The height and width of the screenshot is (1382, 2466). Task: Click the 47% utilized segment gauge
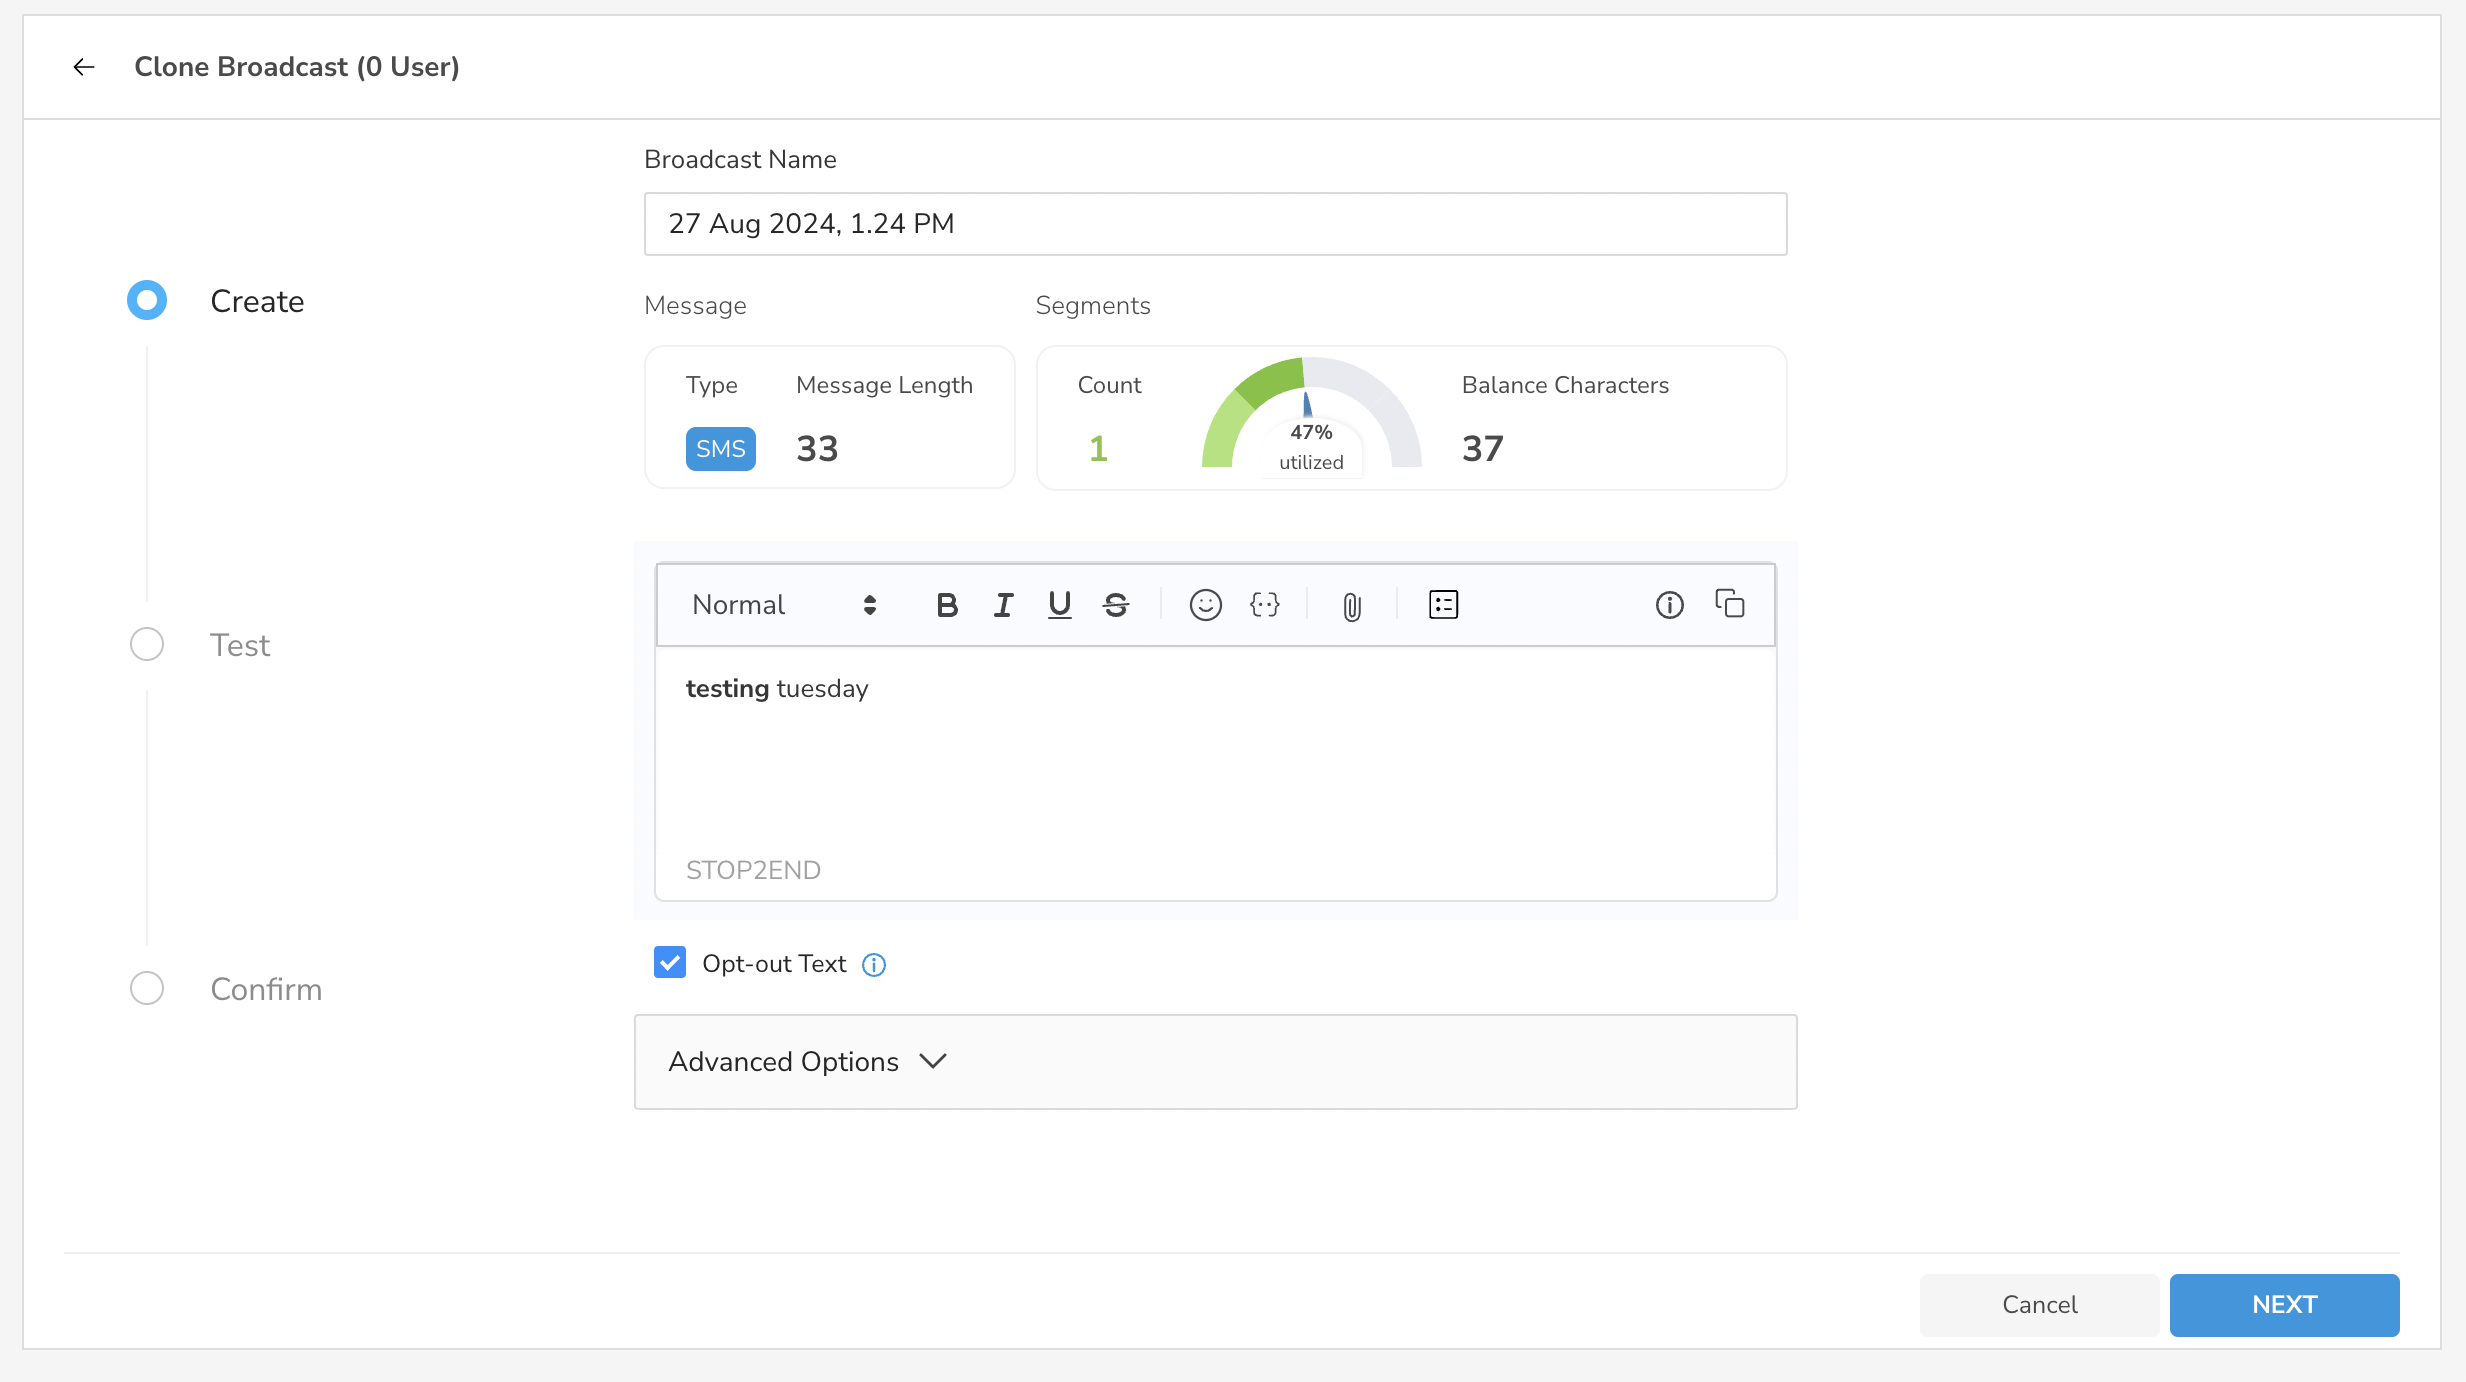[x=1311, y=416]
